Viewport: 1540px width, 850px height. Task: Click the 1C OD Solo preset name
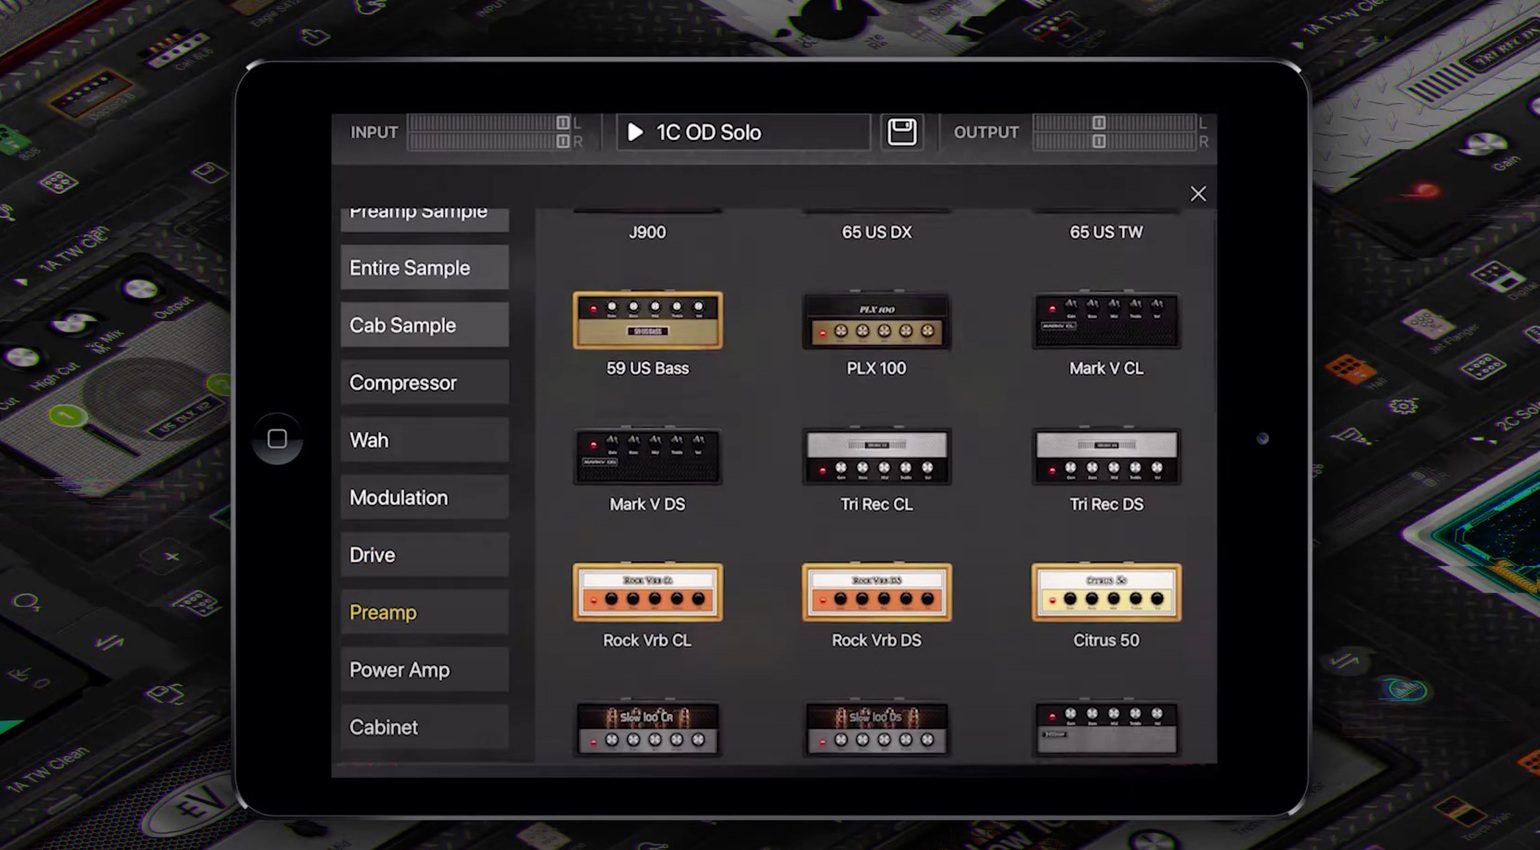[708, 132]
